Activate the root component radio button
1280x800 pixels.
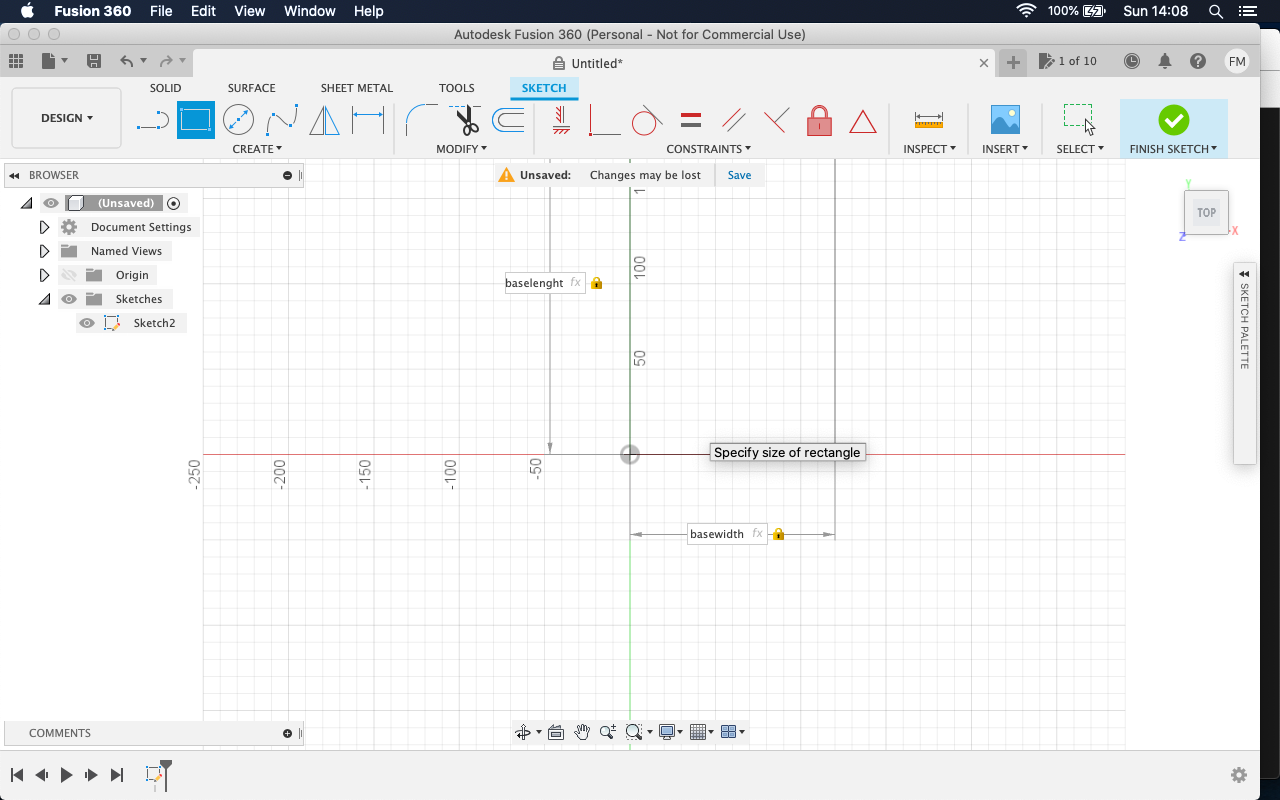(x=174, y=203)
